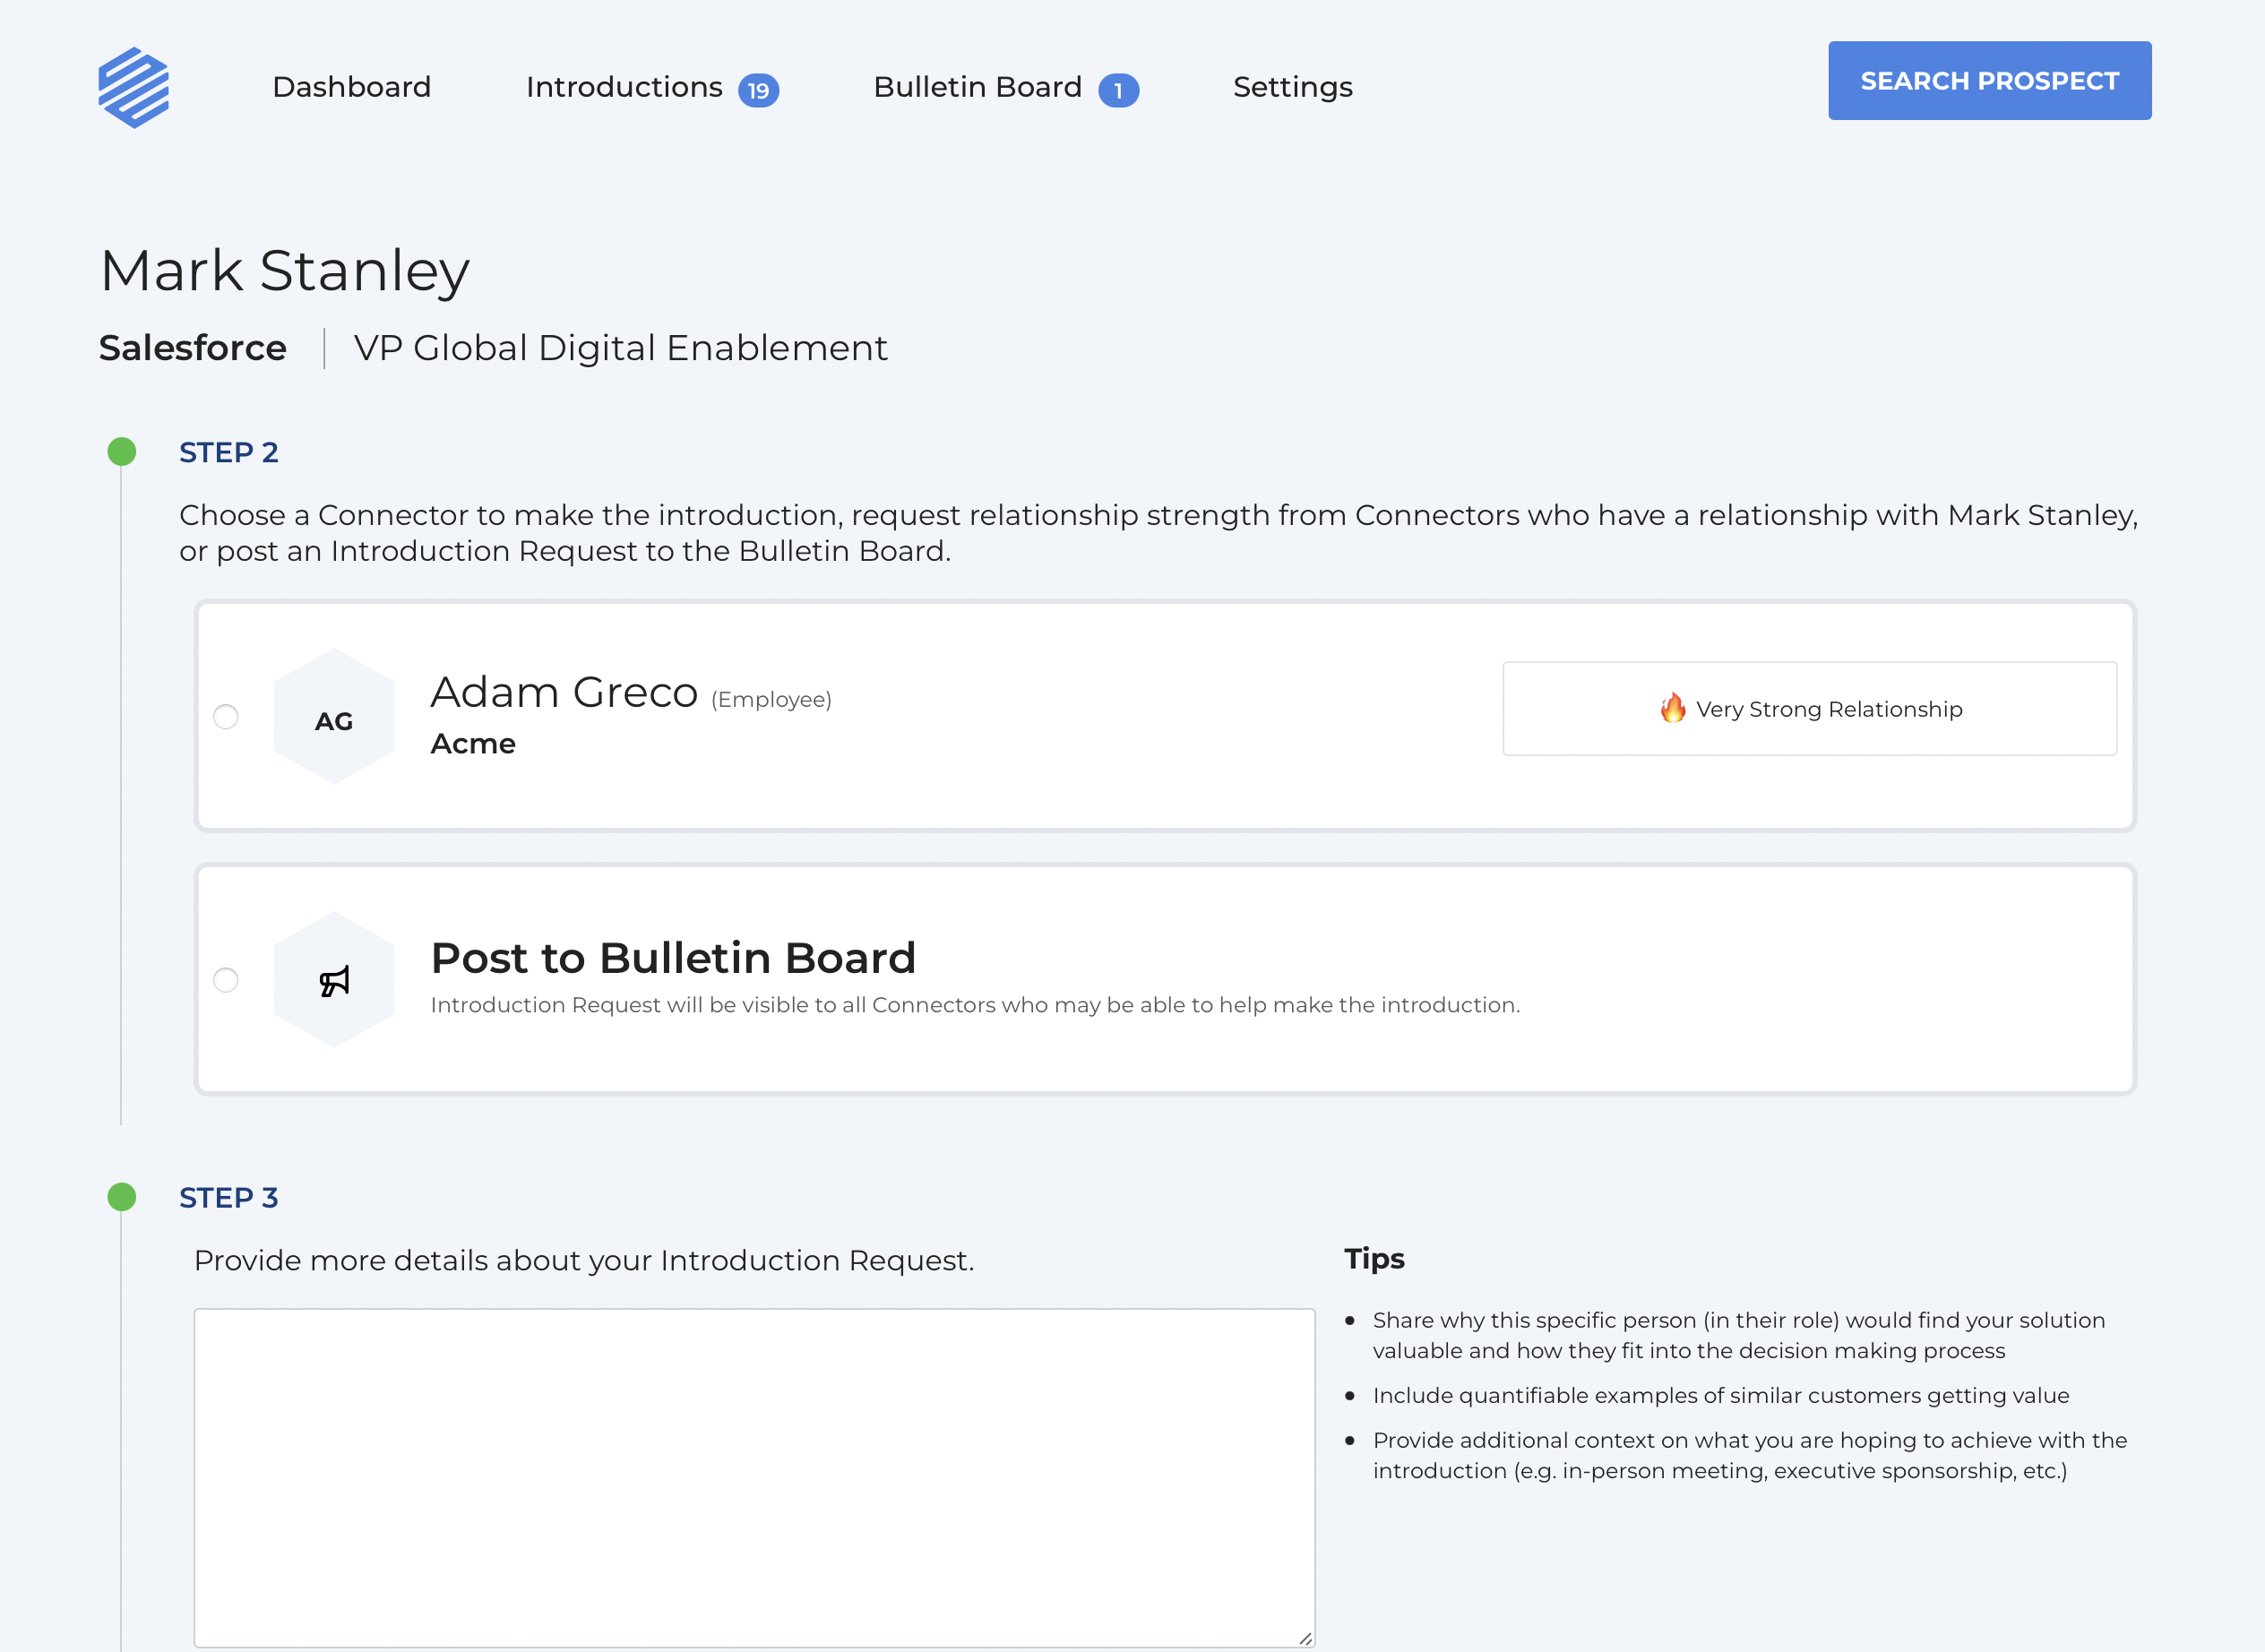Click the Adam Greco connector name

point(564,692)
